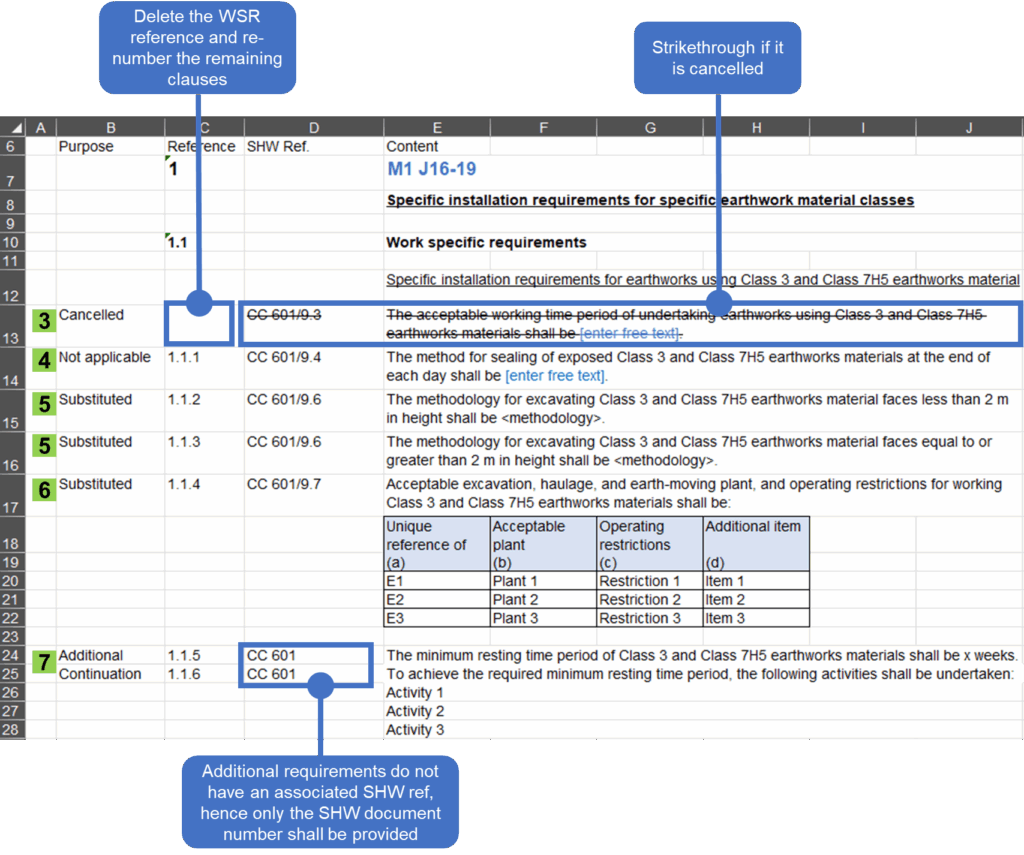Click the '[enter free text]' placeholder in row 14
The image size is (1024, 855).
pyautogui.click(x=555, y=376)
